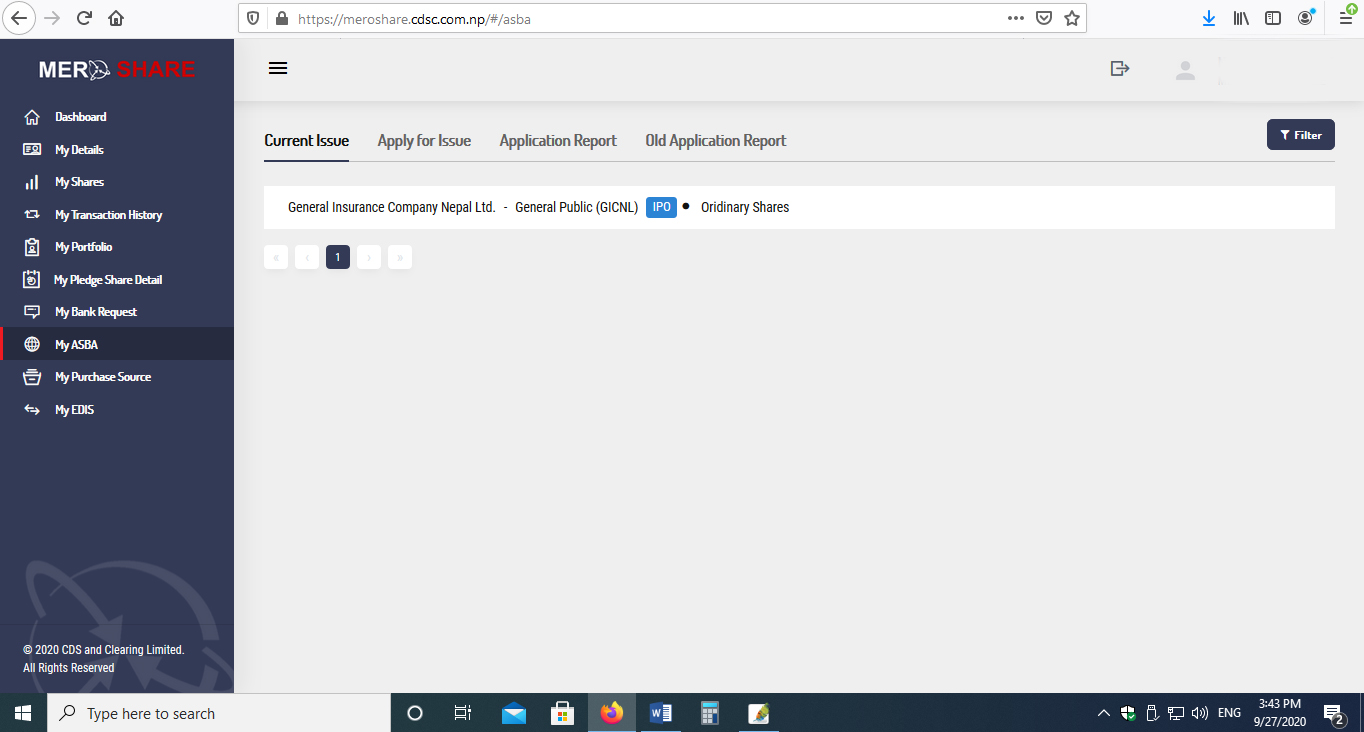The width and height of the screenshot is (1364, 732).
Task: Click the My Portfolio clipboard icon
Action: point(32,247)
